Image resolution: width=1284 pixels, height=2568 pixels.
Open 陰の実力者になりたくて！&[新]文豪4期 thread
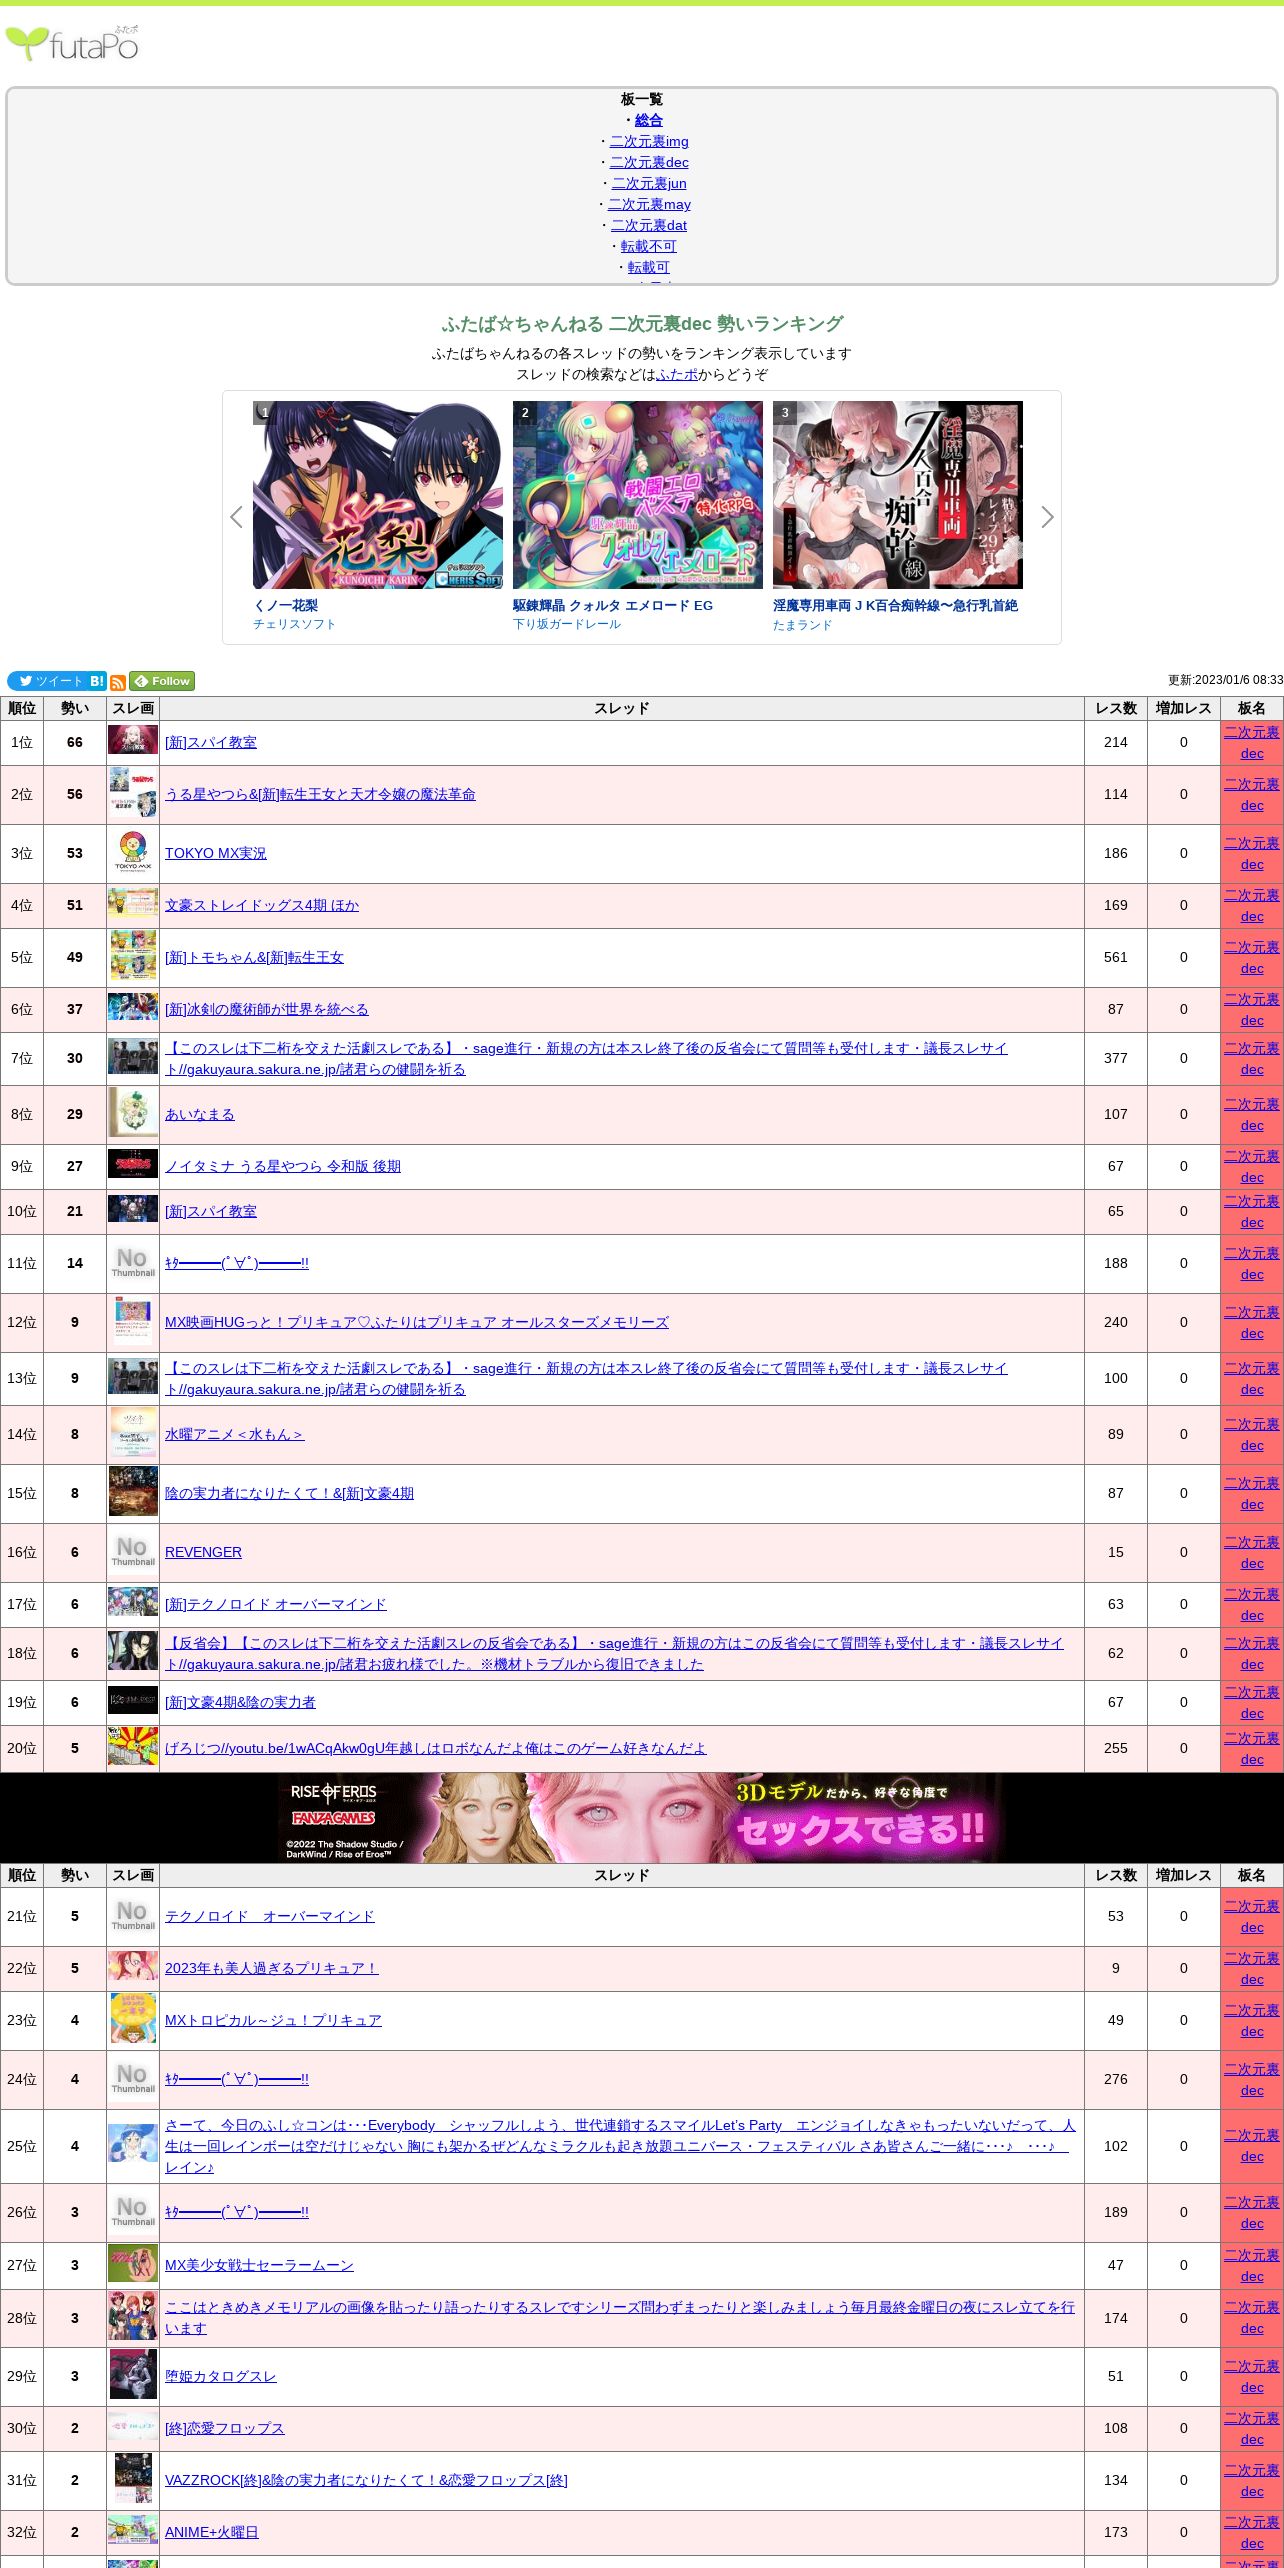(x=289, y=1493)
